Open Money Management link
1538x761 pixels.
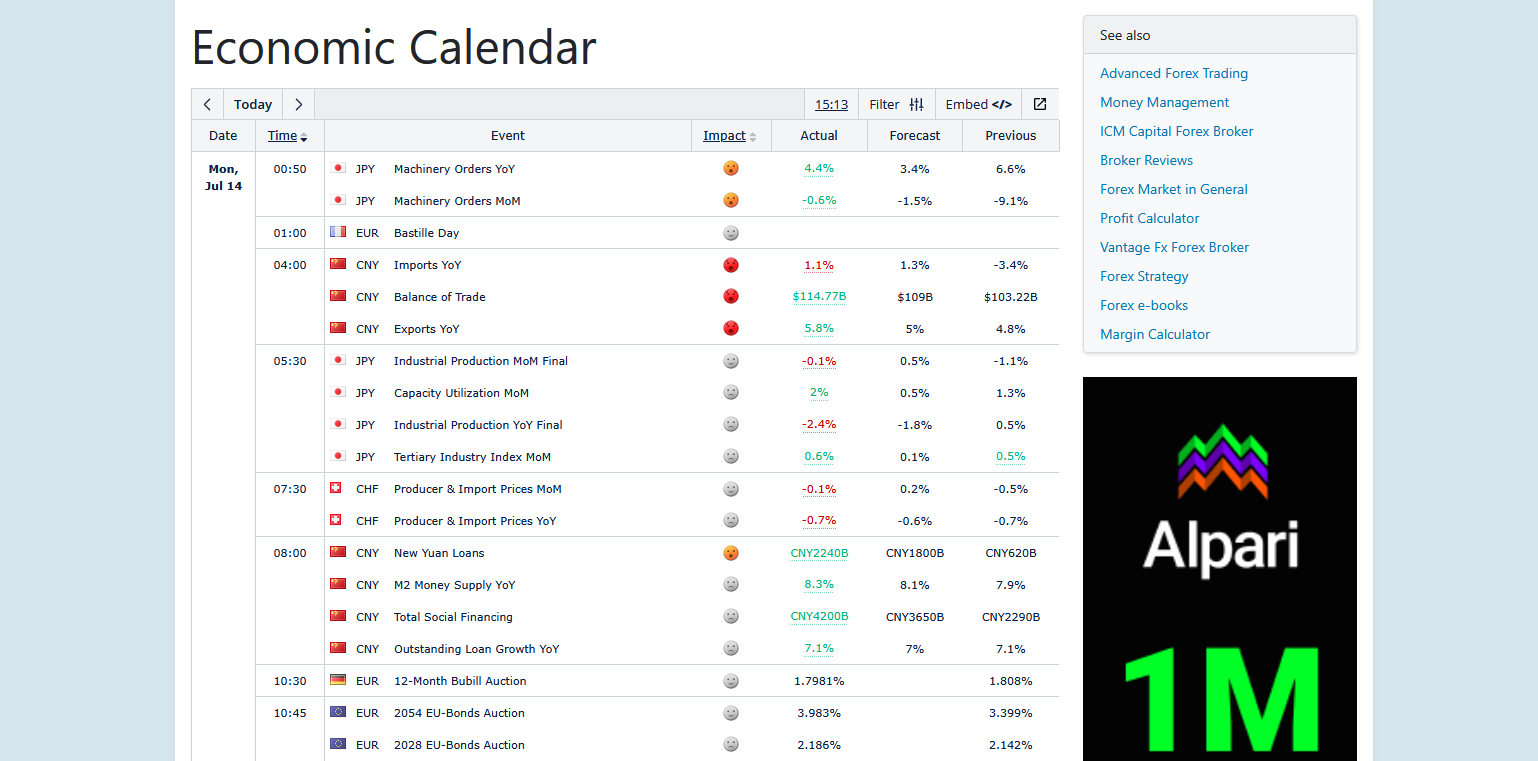[x=1165, y=102]
